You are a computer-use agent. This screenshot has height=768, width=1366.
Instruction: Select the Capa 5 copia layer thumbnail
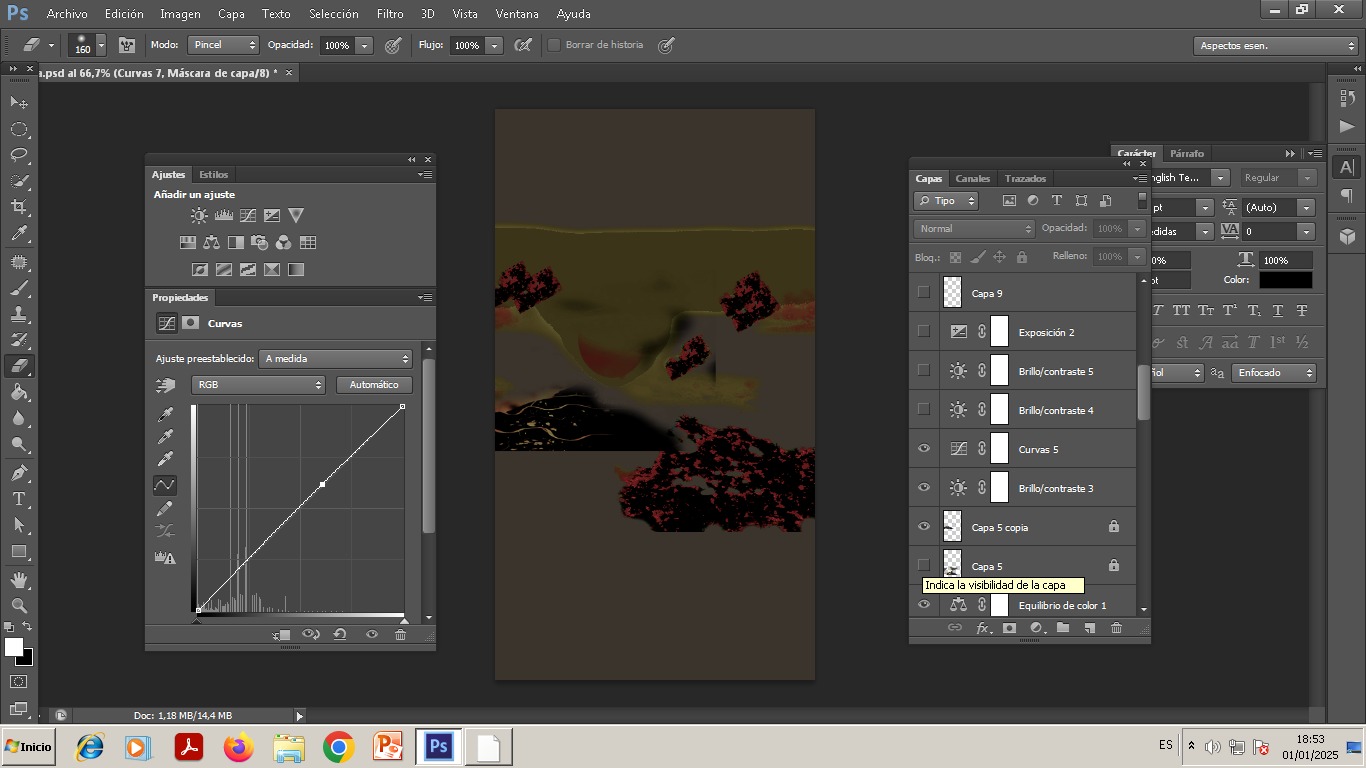(952, 527)
